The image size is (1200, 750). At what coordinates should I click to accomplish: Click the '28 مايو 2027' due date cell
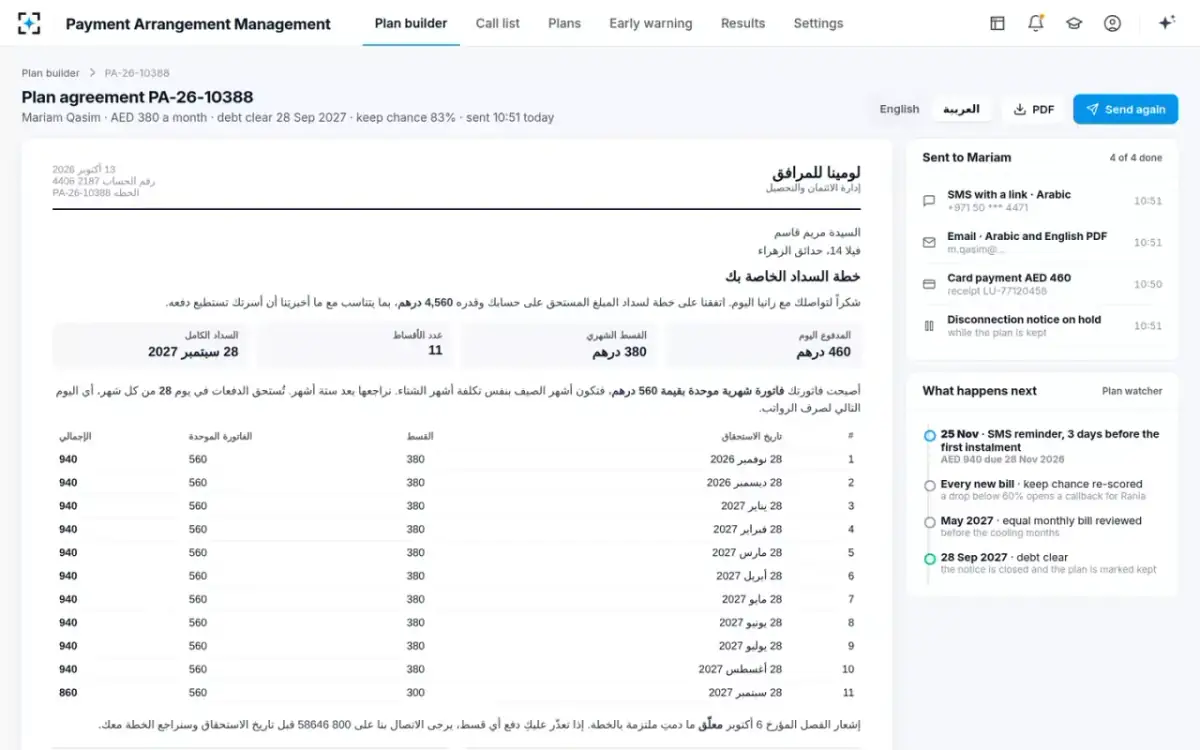click(751, 599)
